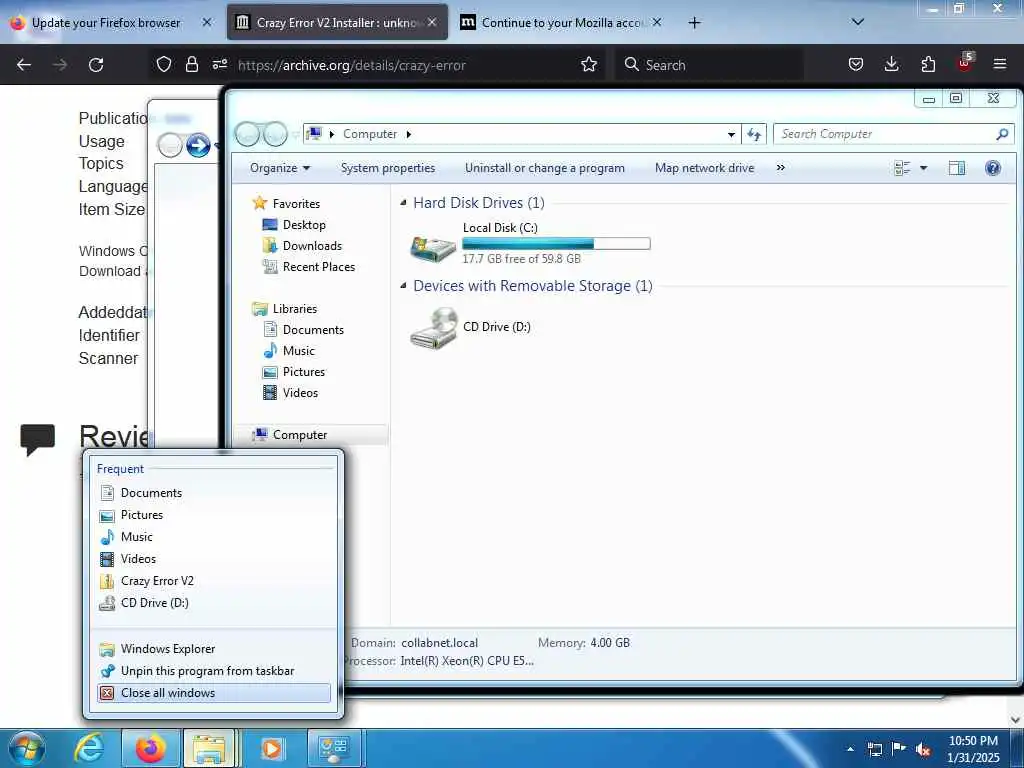
Task: Switch to Continue to your Mozilla account tab
Action: (x=563, y=23)
